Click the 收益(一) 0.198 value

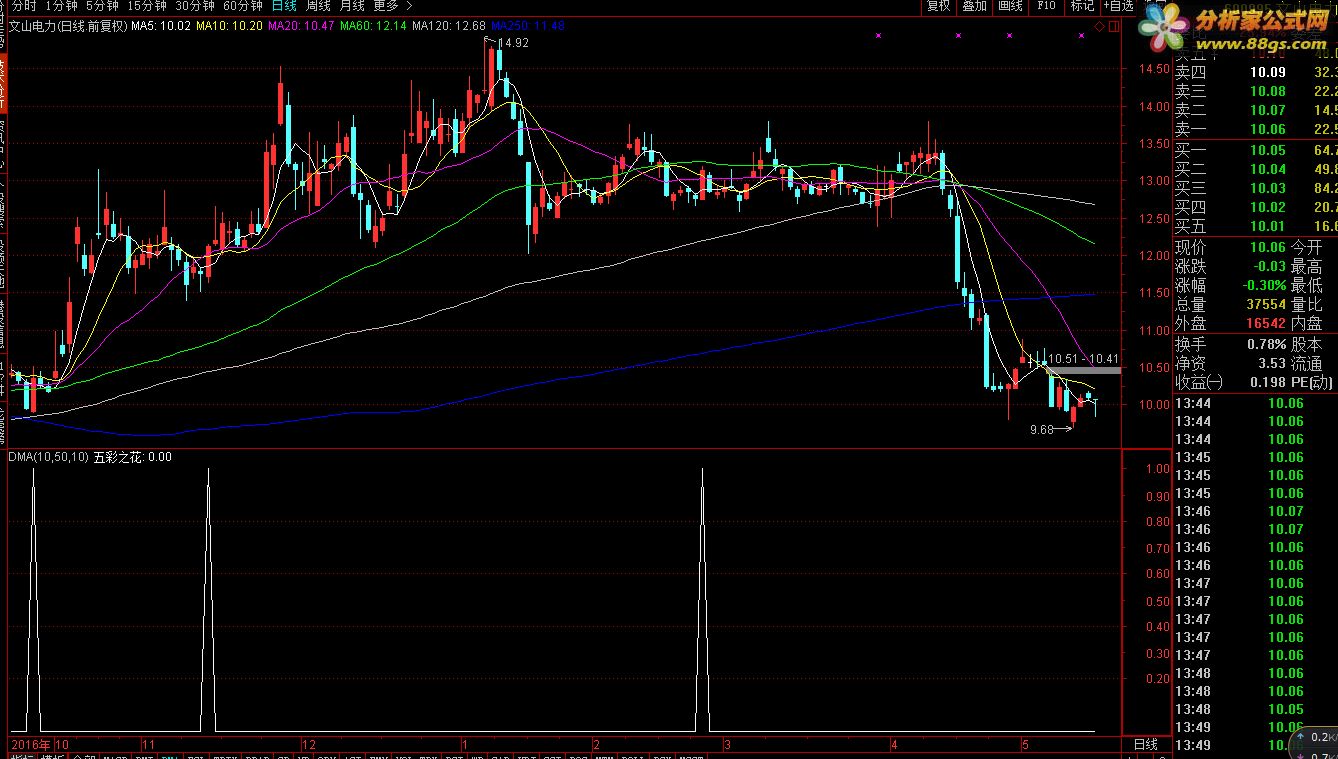1267,382
